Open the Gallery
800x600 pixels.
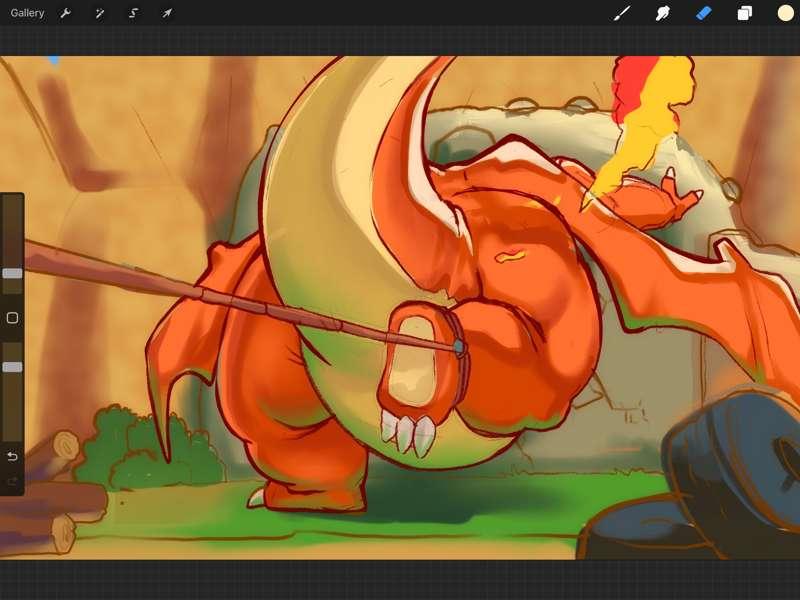click(x=27, y=13)
